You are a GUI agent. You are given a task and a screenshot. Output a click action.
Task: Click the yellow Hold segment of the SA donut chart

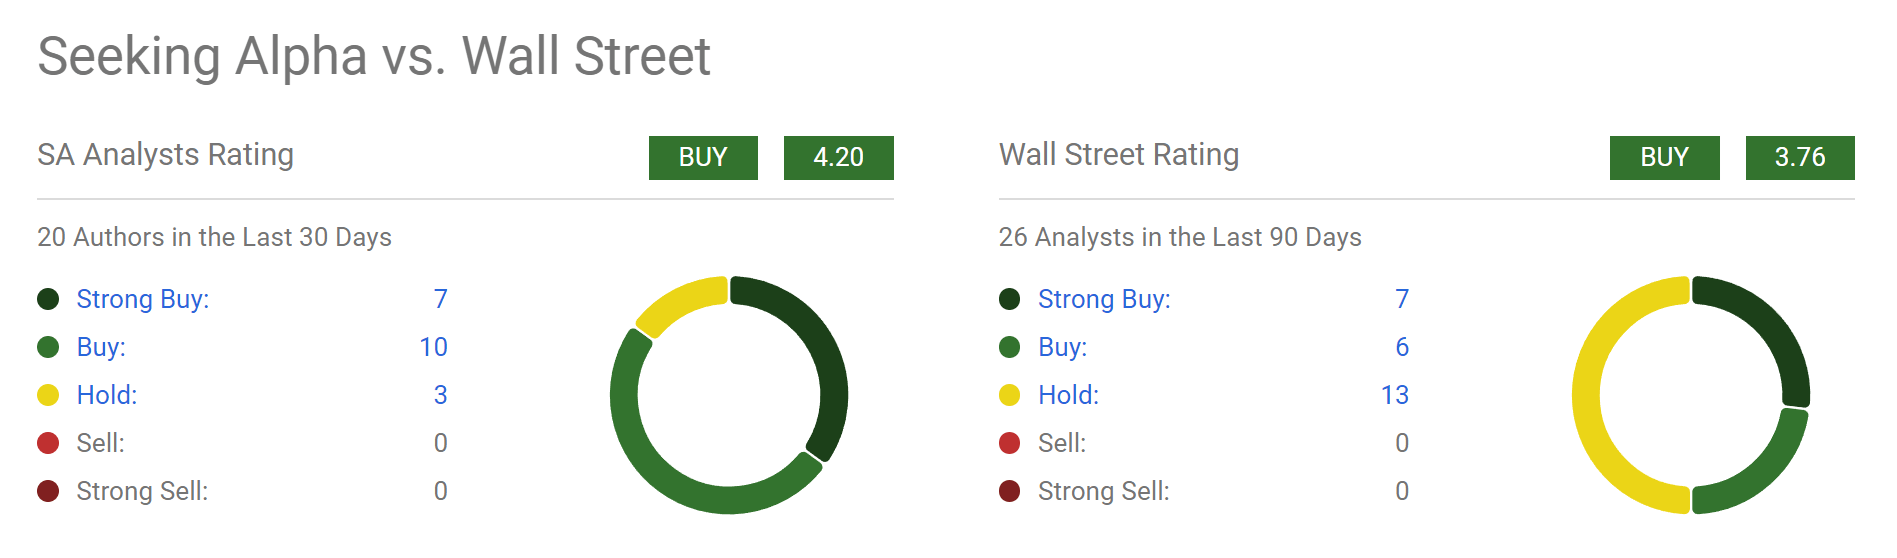680,302
